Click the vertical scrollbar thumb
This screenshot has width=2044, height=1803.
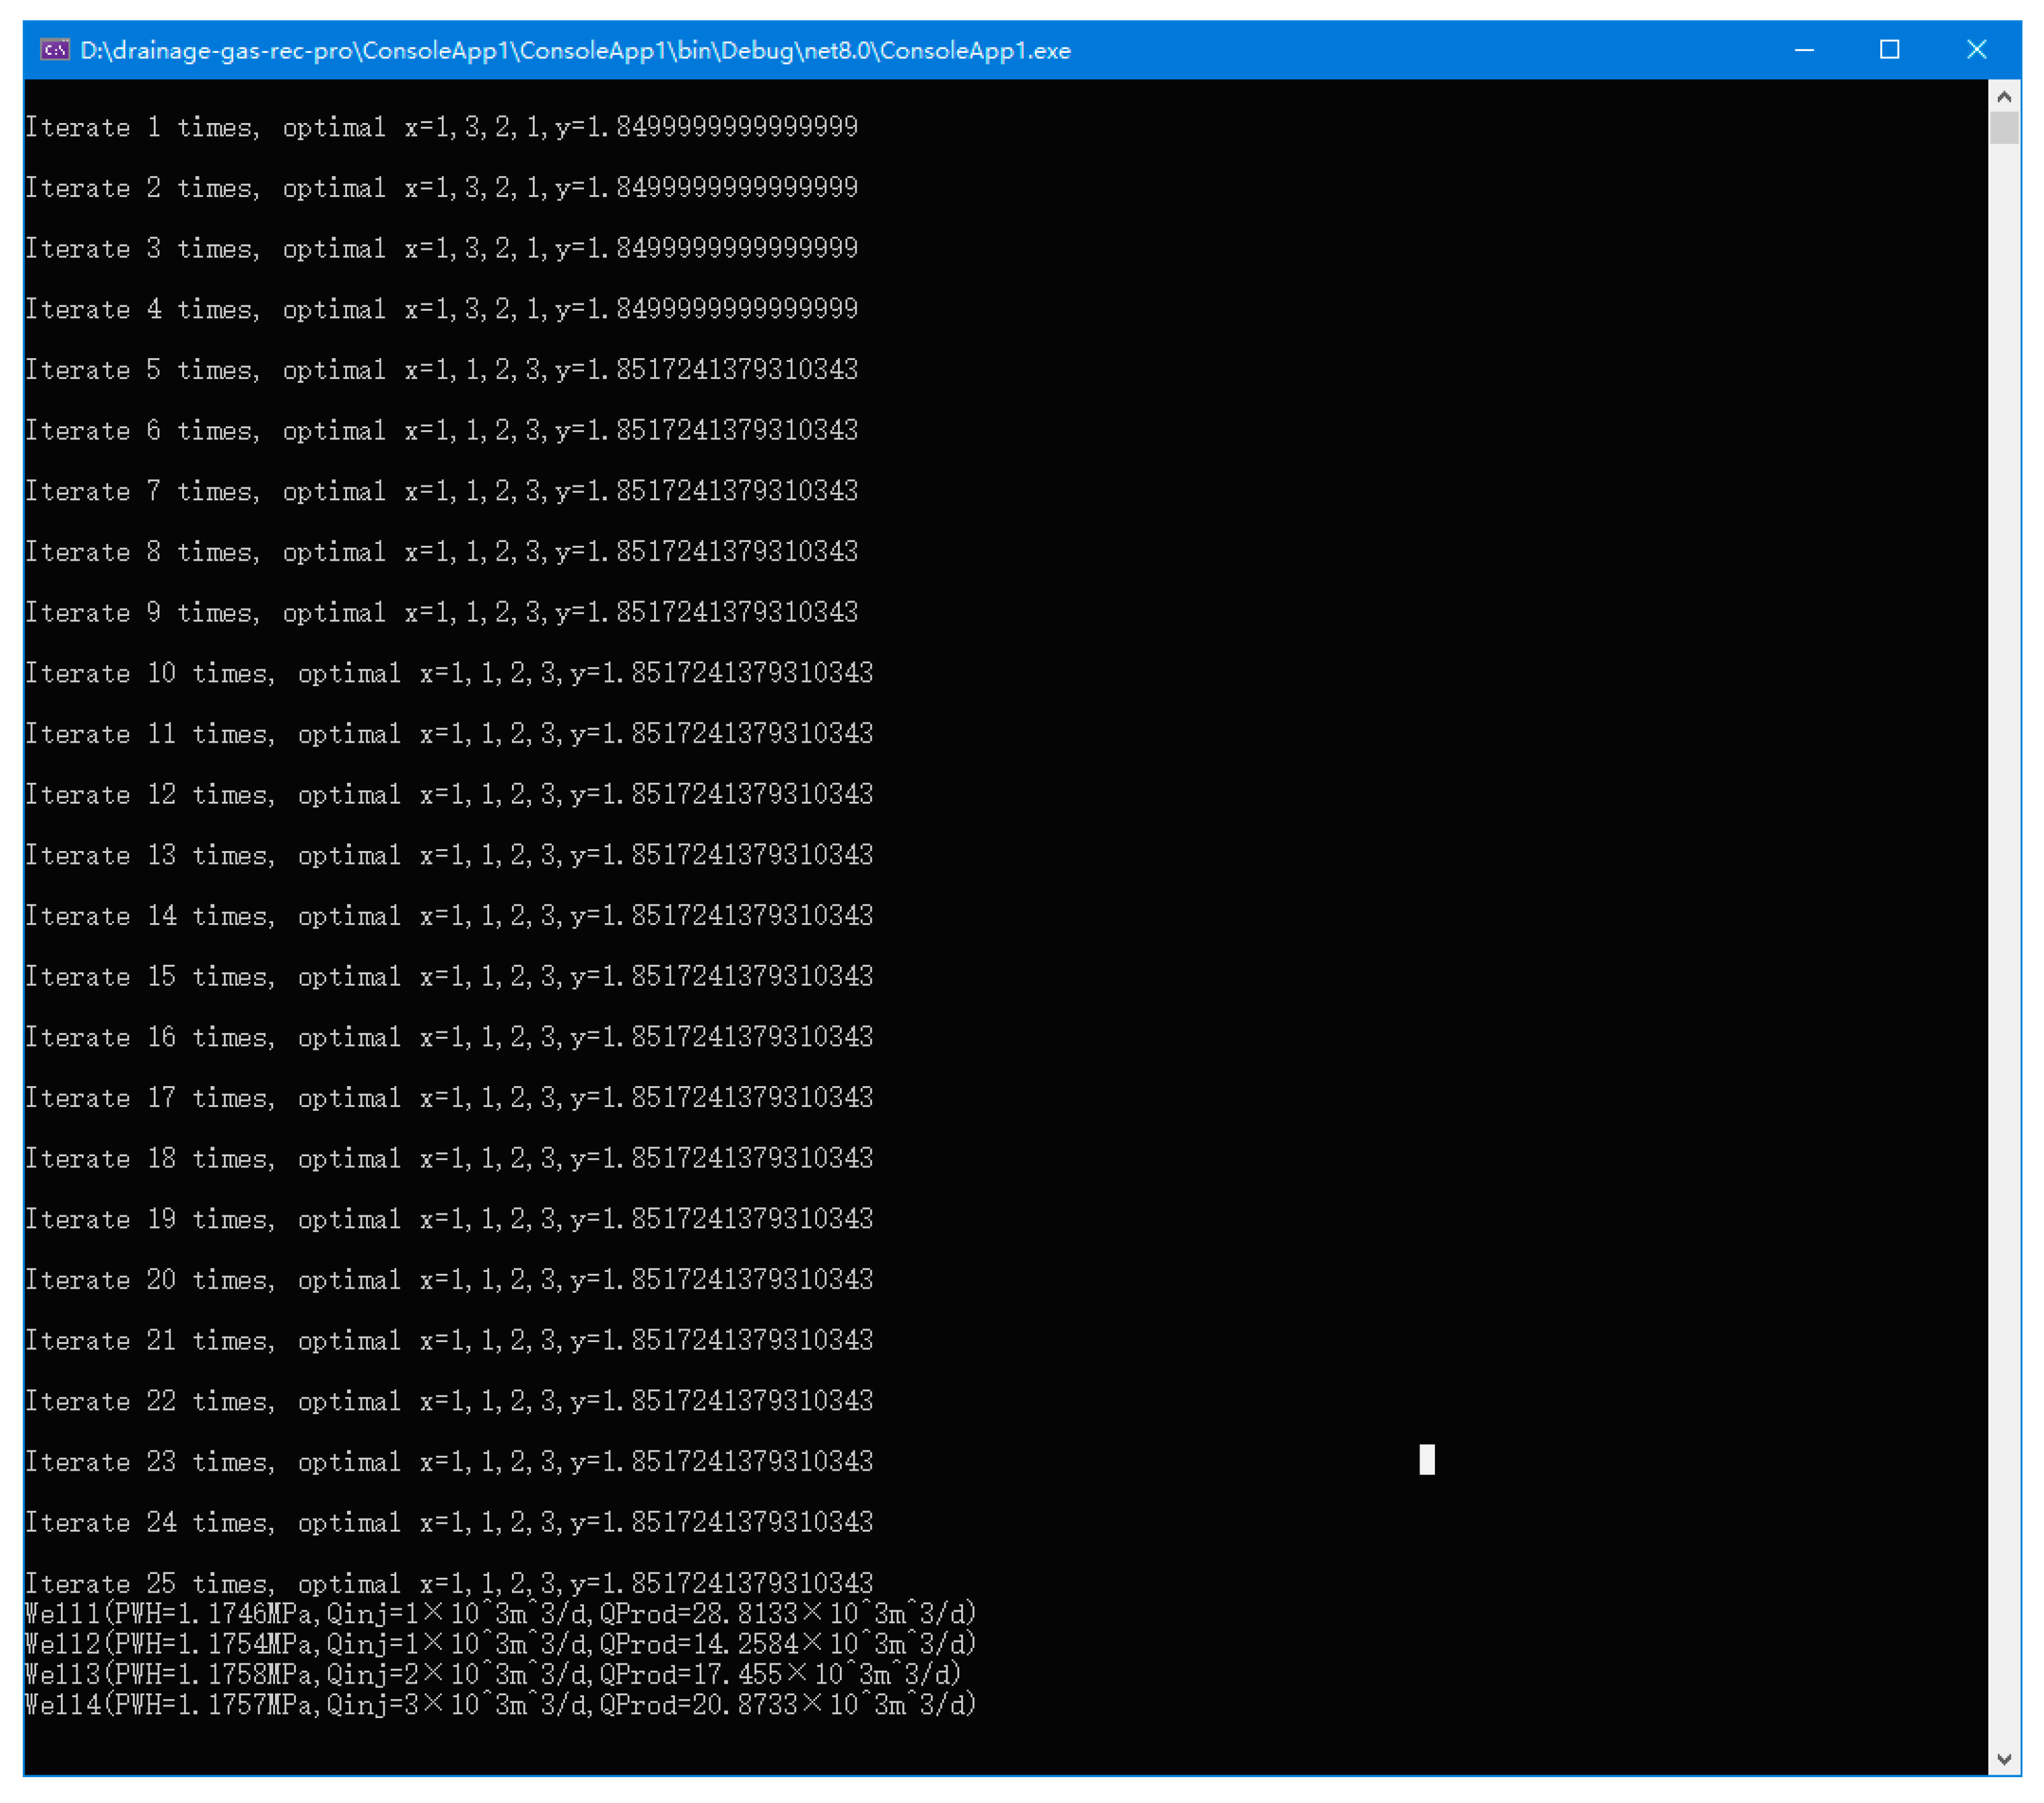pos(2003,127)
